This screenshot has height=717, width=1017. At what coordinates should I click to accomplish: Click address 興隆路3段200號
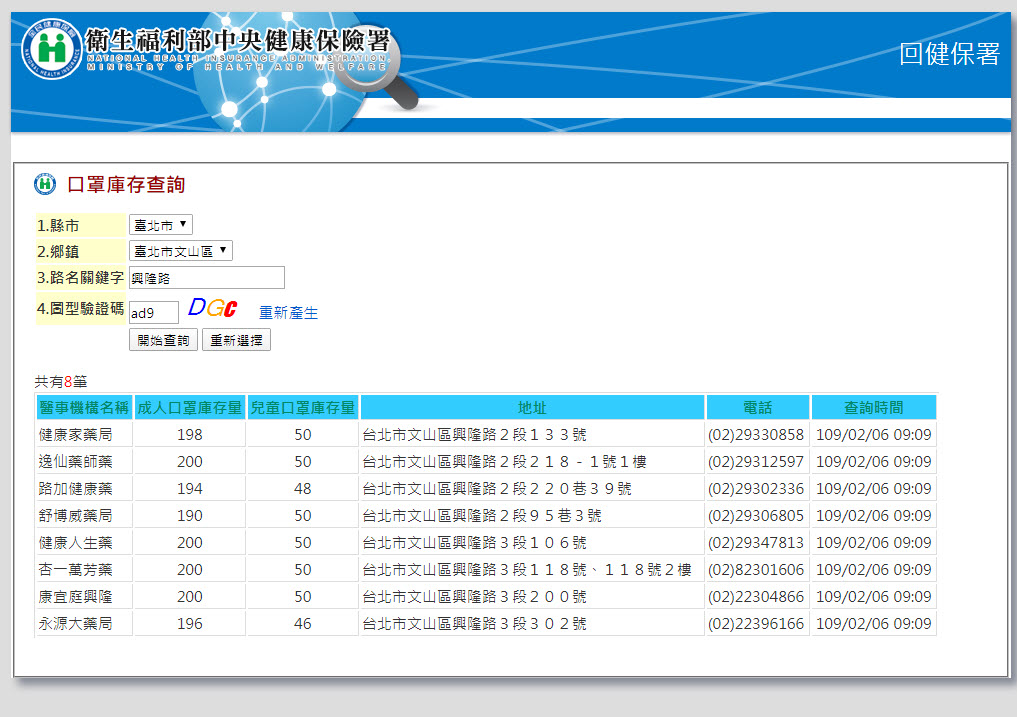click(x=474, y=596)
